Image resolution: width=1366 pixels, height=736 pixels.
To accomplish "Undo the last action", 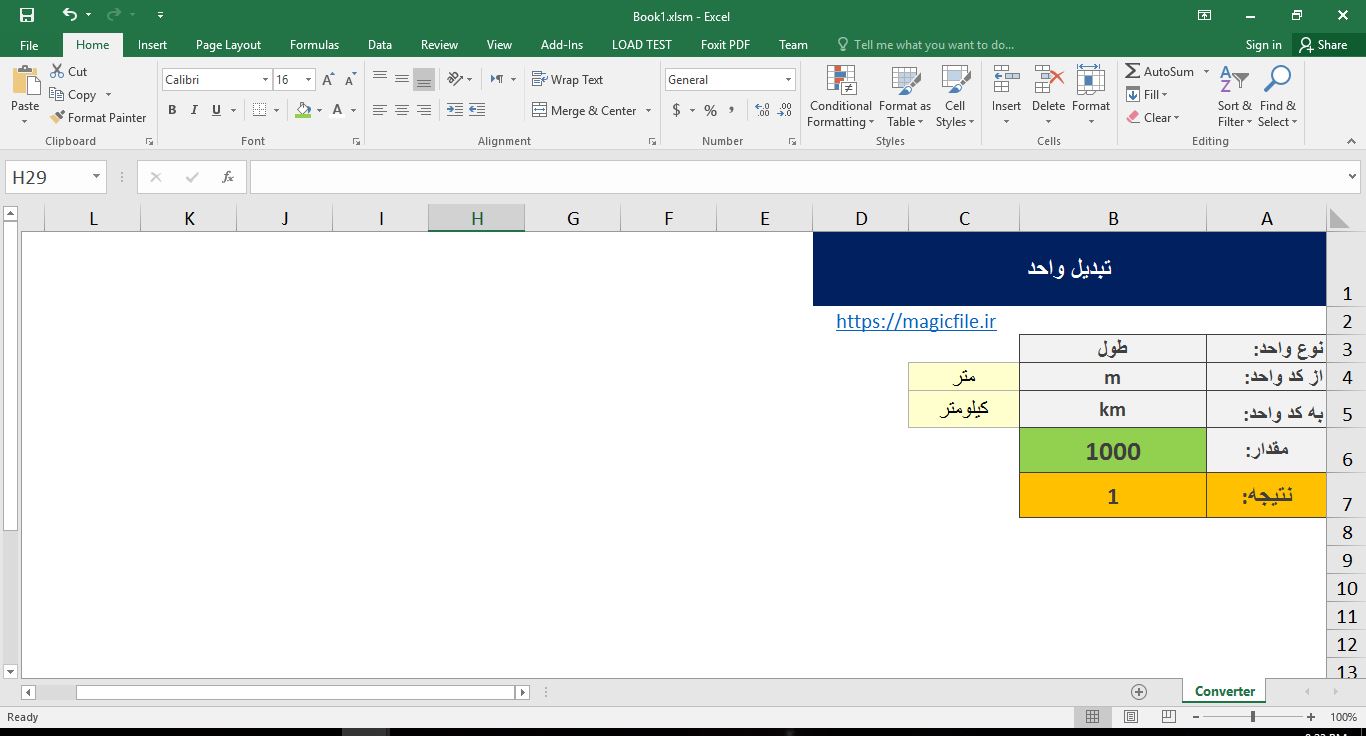I will pyautogui.click(x=69, y=15).
